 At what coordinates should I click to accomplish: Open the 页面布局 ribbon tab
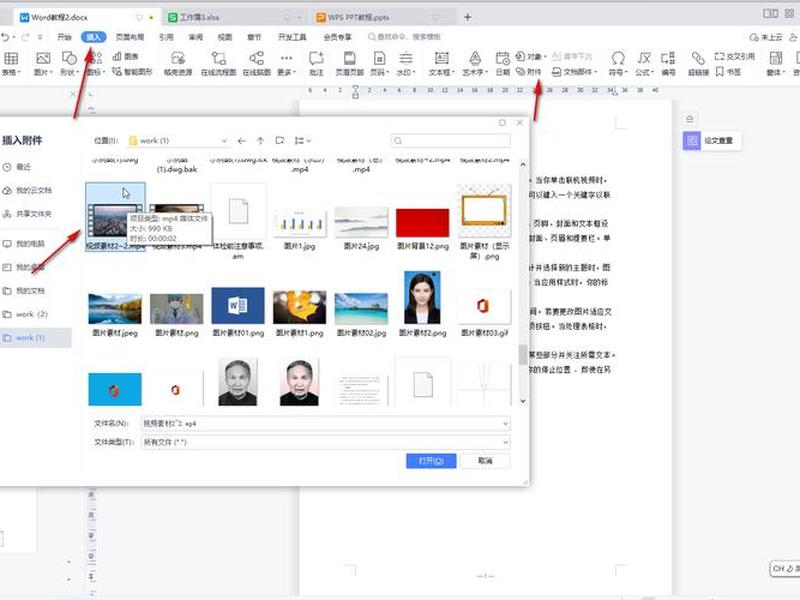130,37
